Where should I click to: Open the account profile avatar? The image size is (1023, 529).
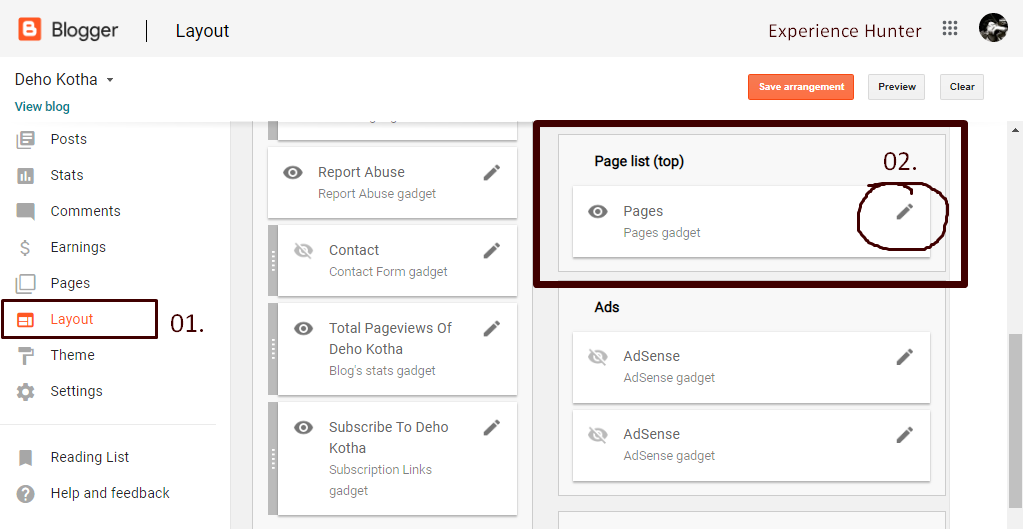[x=993, y=28]
